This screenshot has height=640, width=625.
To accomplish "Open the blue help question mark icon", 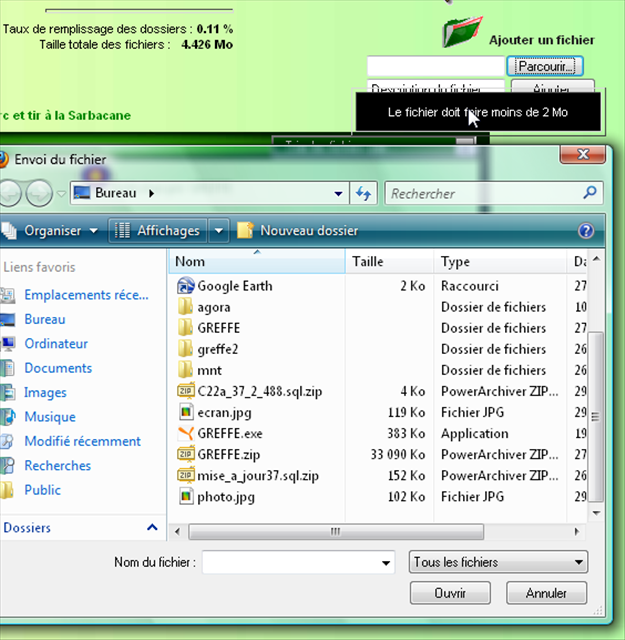I will pyautogui.click(x=586, y=231).
